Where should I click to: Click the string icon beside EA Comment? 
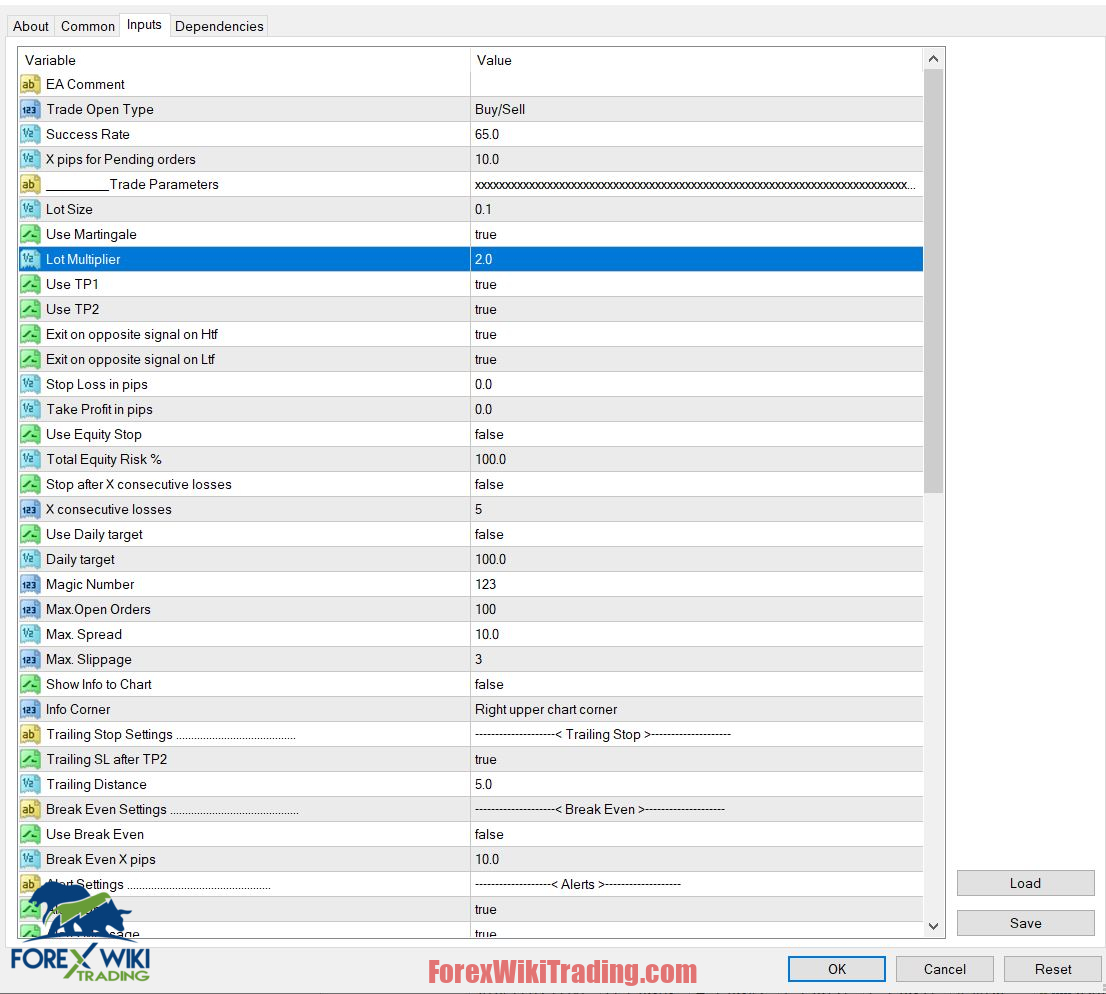click(30, 85)
